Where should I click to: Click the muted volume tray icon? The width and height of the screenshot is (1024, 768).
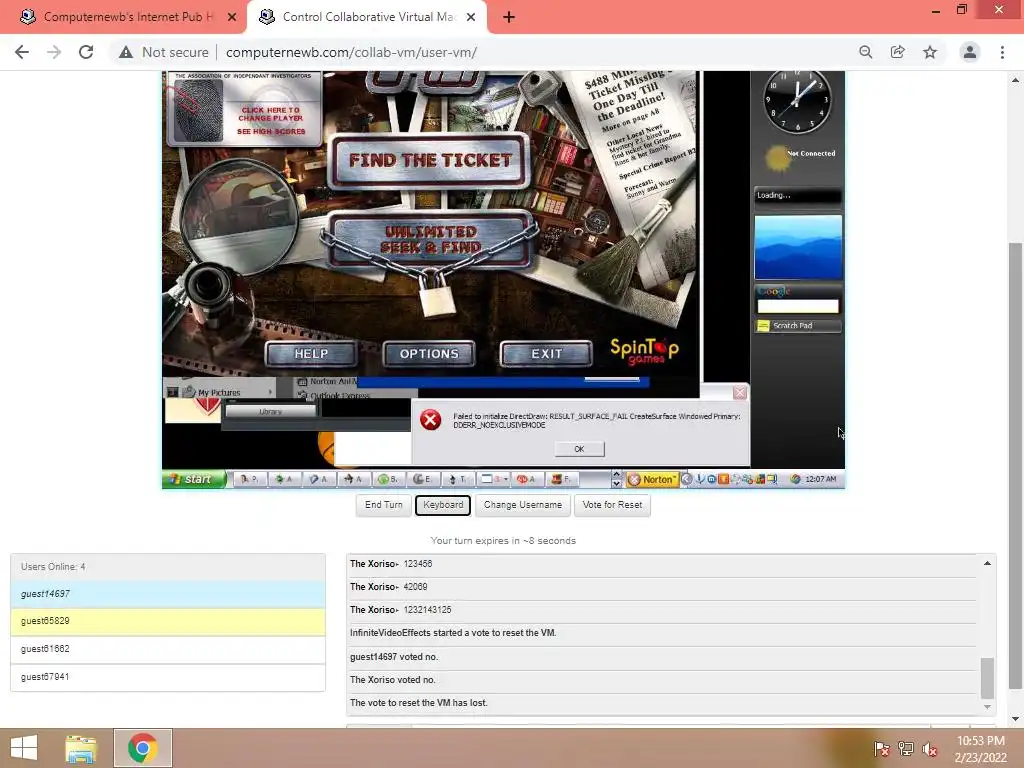click(x=930, y=749)
